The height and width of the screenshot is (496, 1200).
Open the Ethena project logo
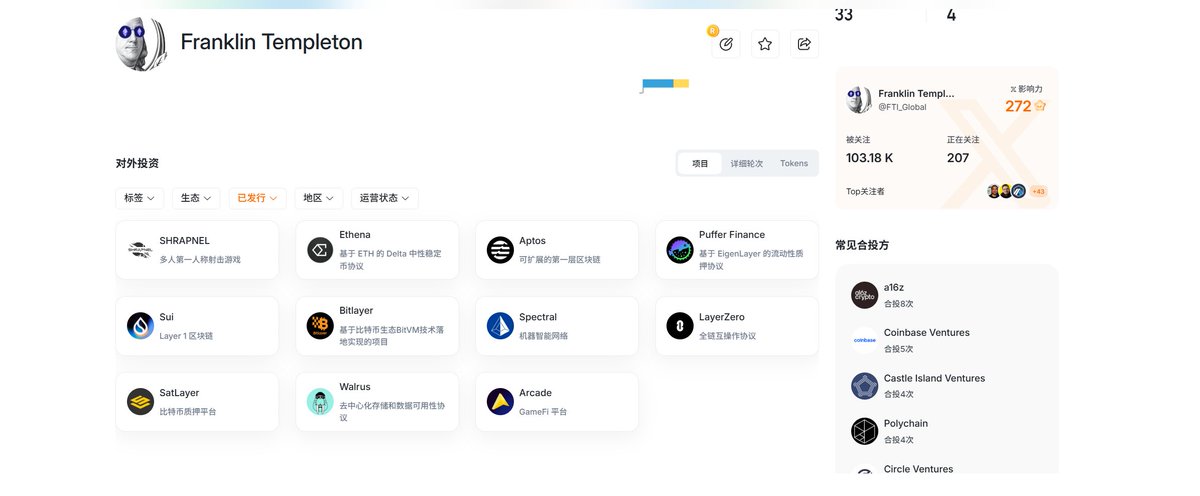tap(320, 250)
